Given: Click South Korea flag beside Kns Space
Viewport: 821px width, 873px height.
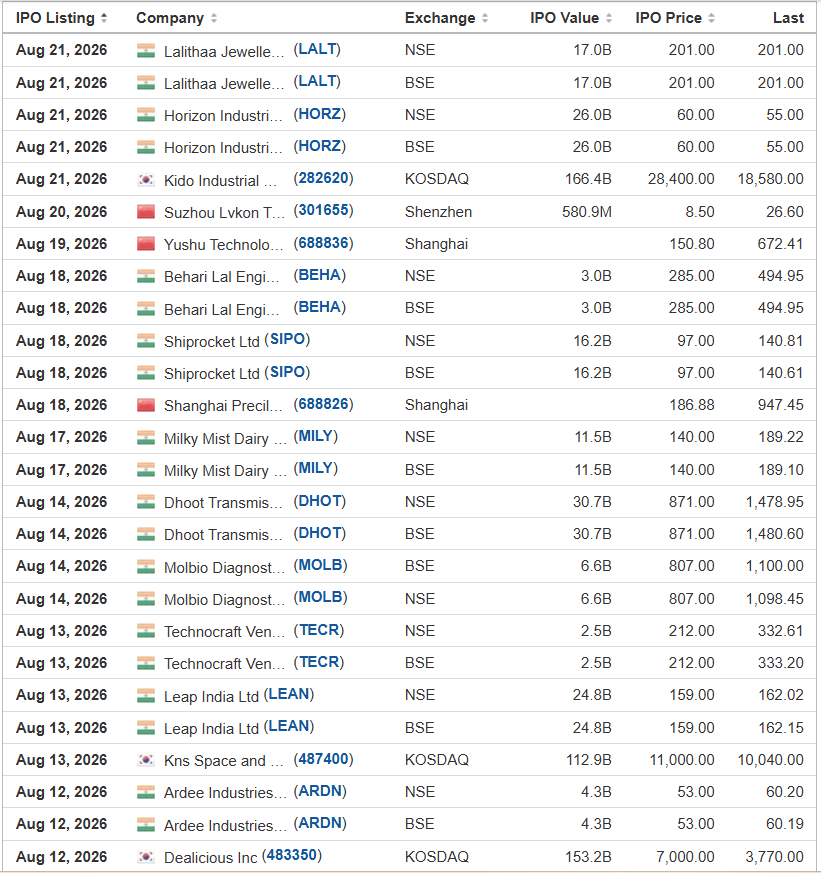Looking at the screenshot, I should click(146, 760).
